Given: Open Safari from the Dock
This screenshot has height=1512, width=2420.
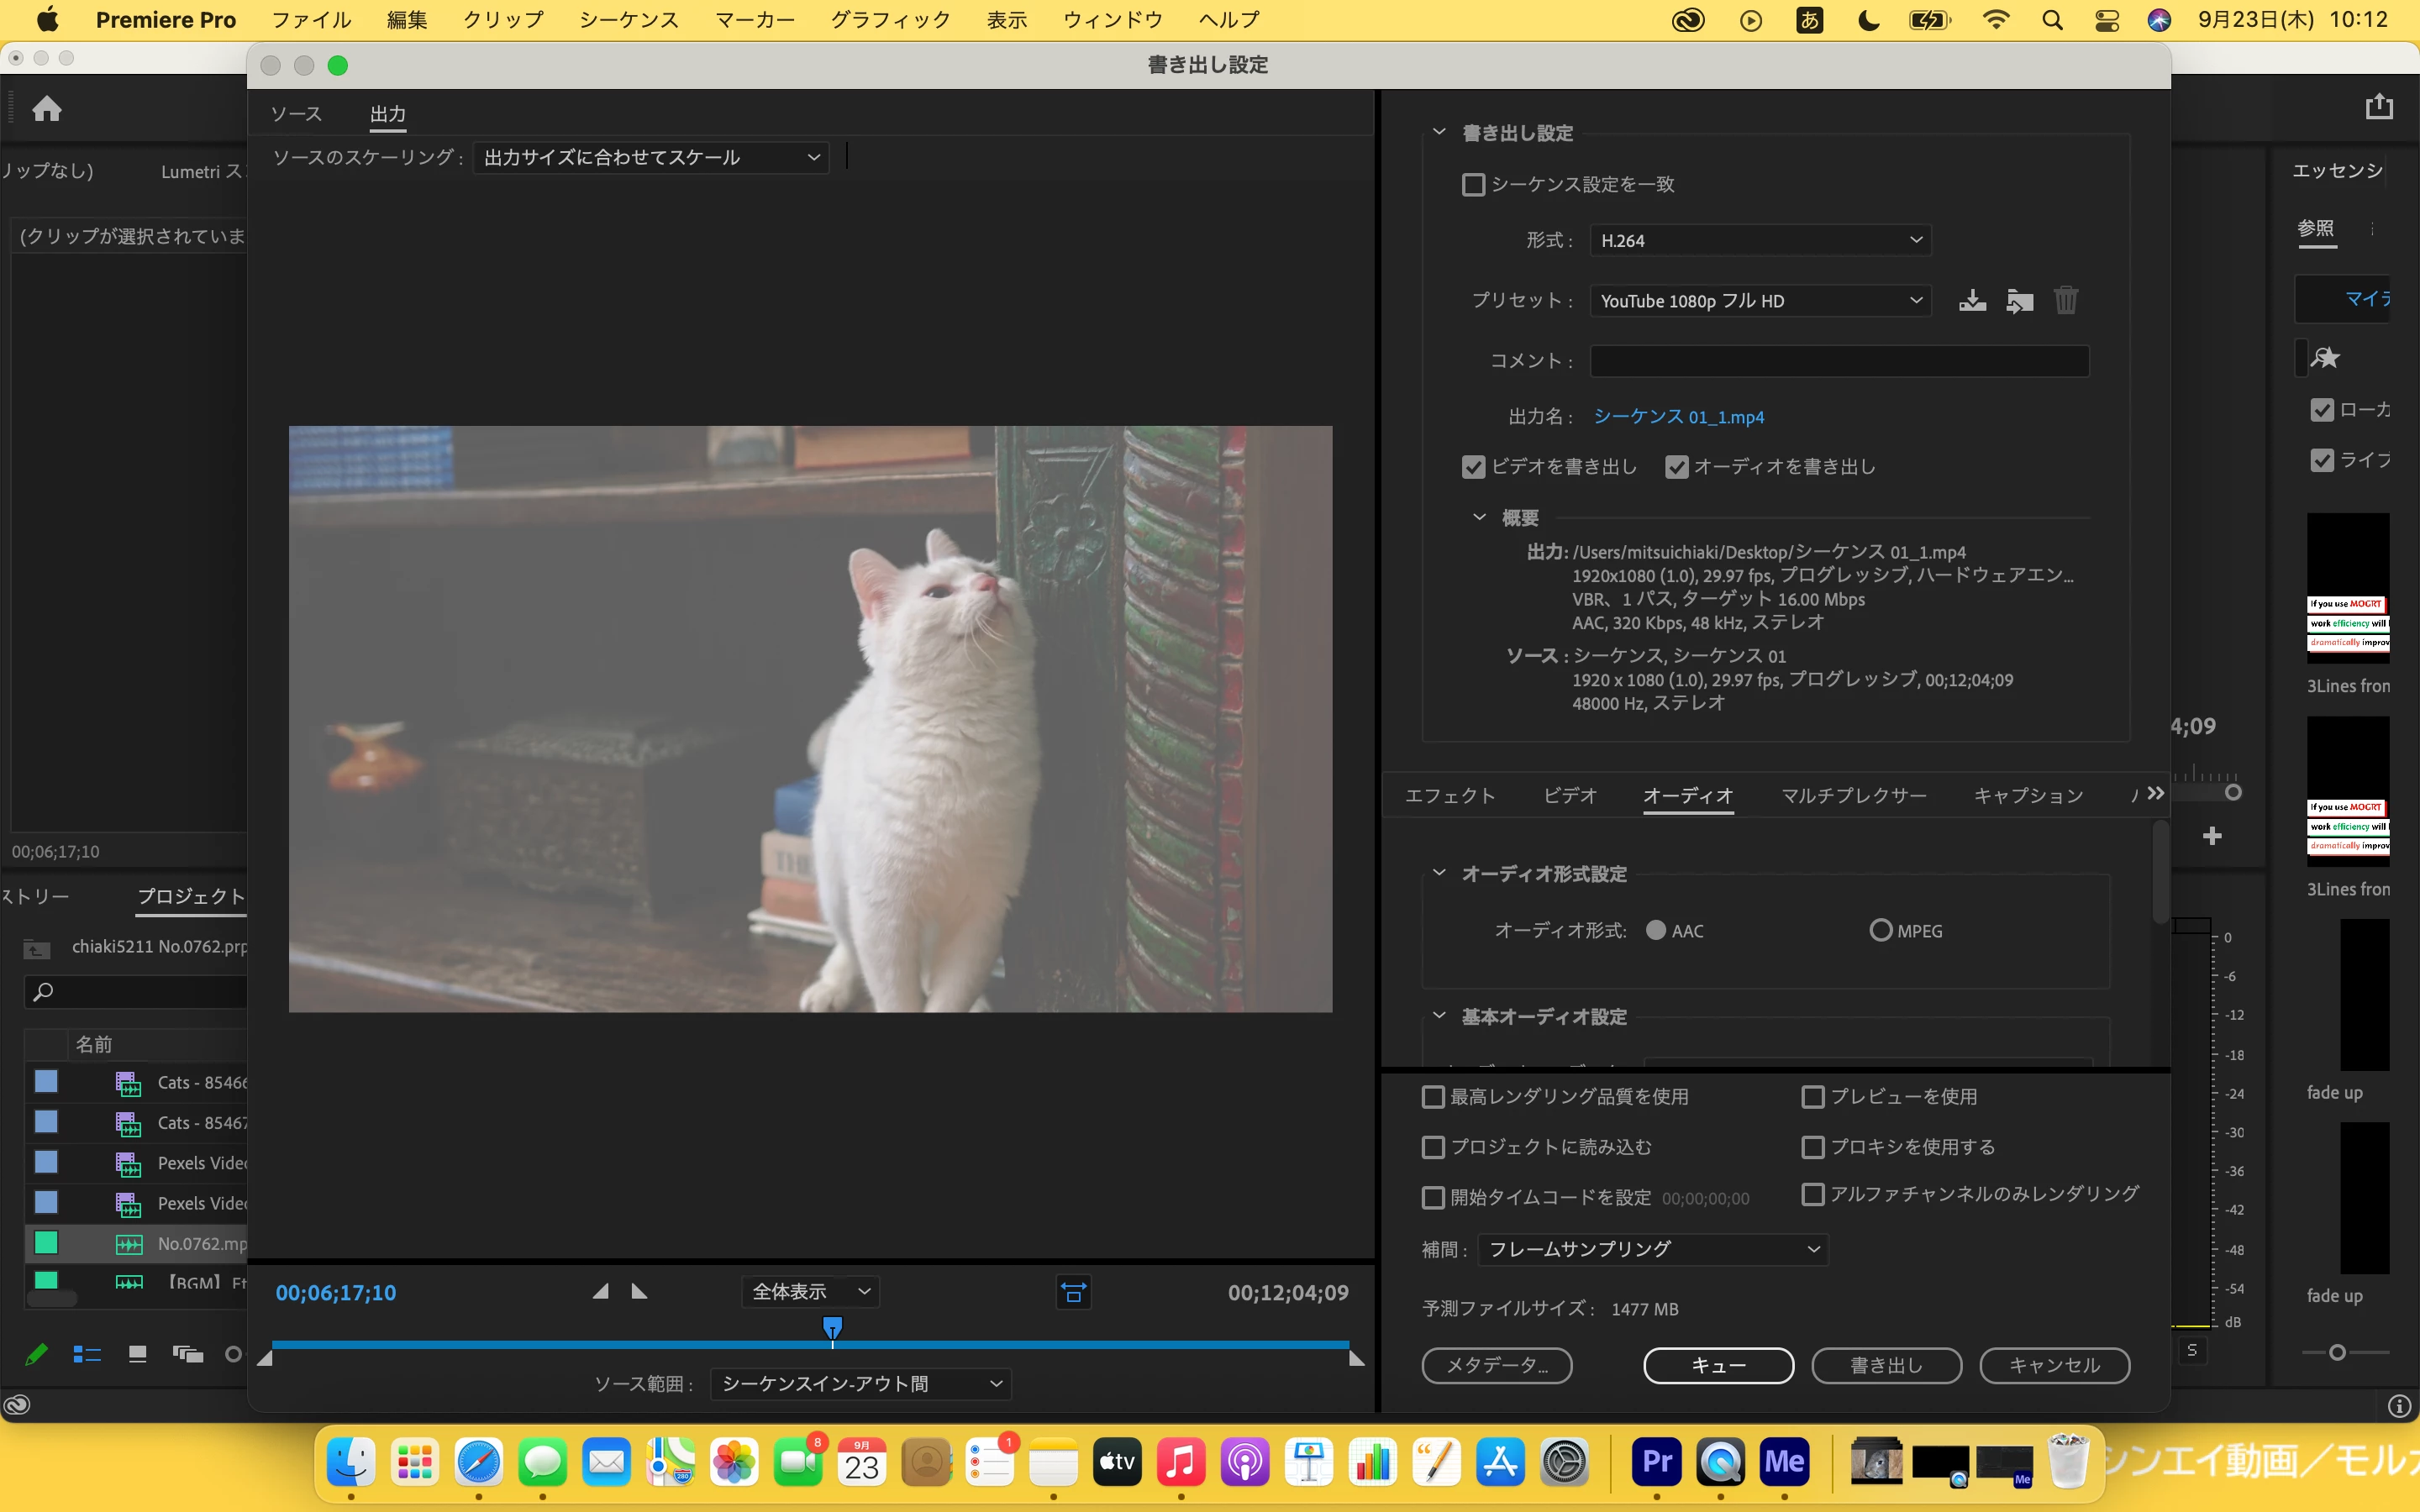Looking at the screenshot, I should (x=479, y=1462).
